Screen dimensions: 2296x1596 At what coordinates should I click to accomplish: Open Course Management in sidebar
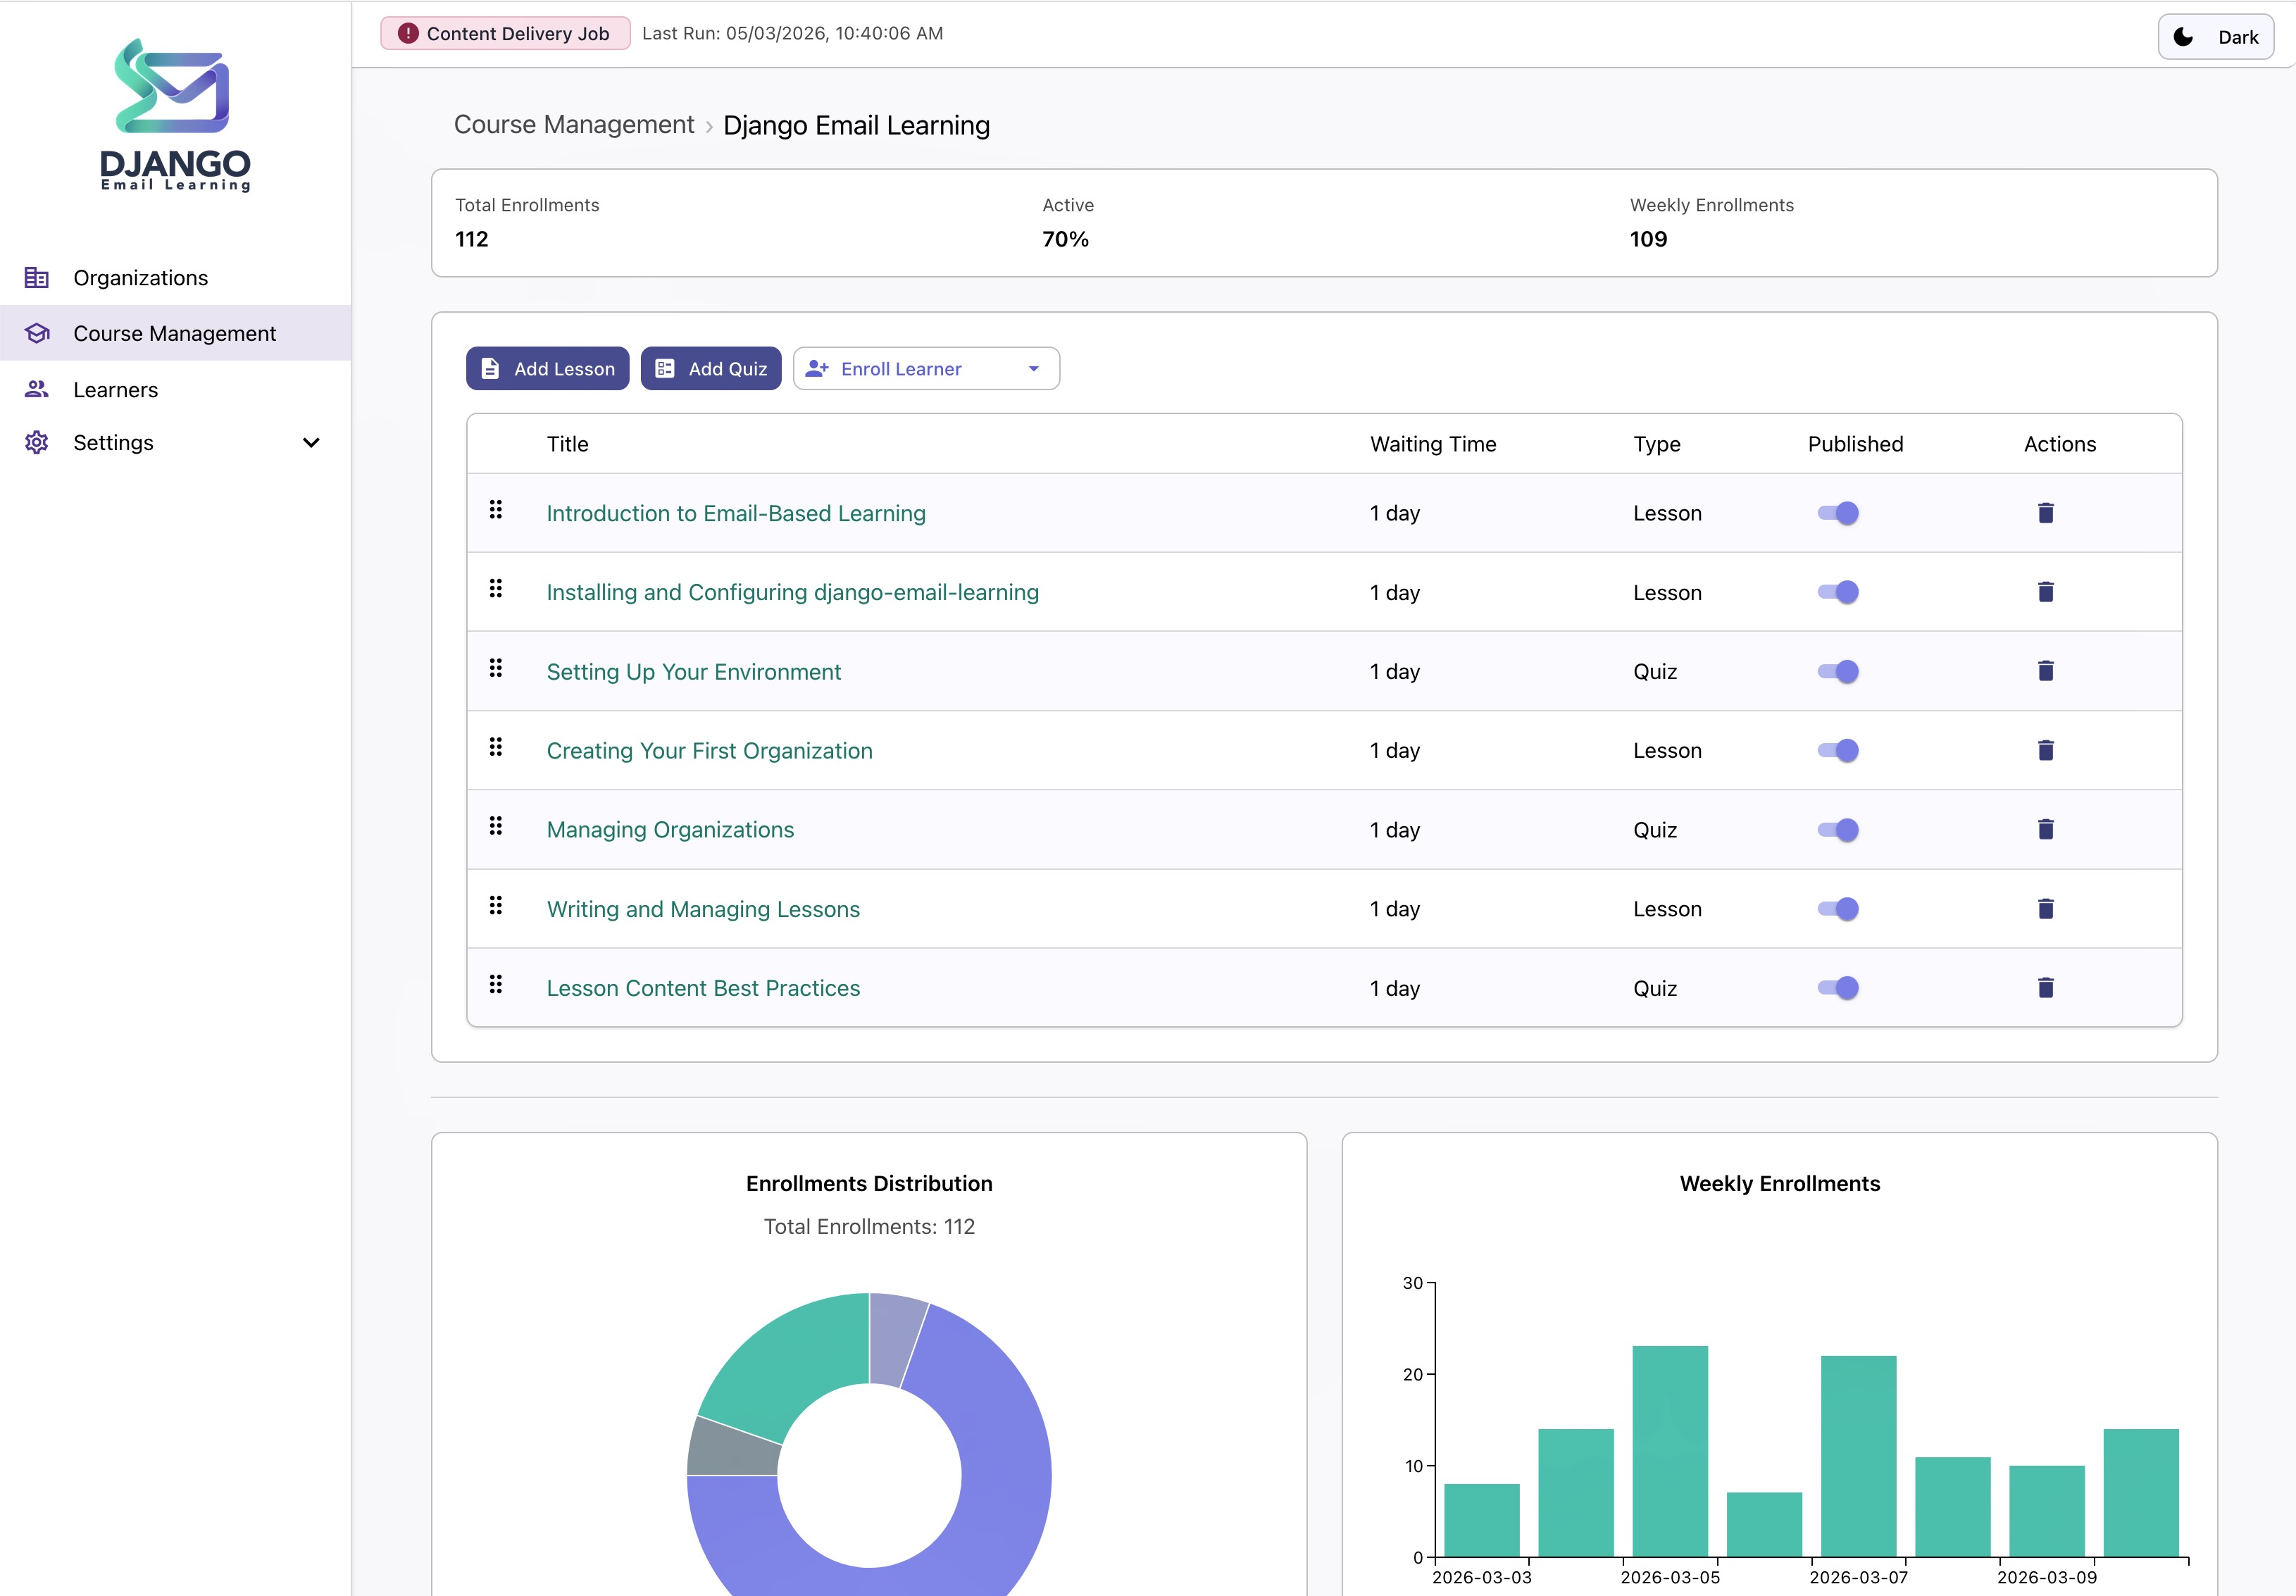174,333
